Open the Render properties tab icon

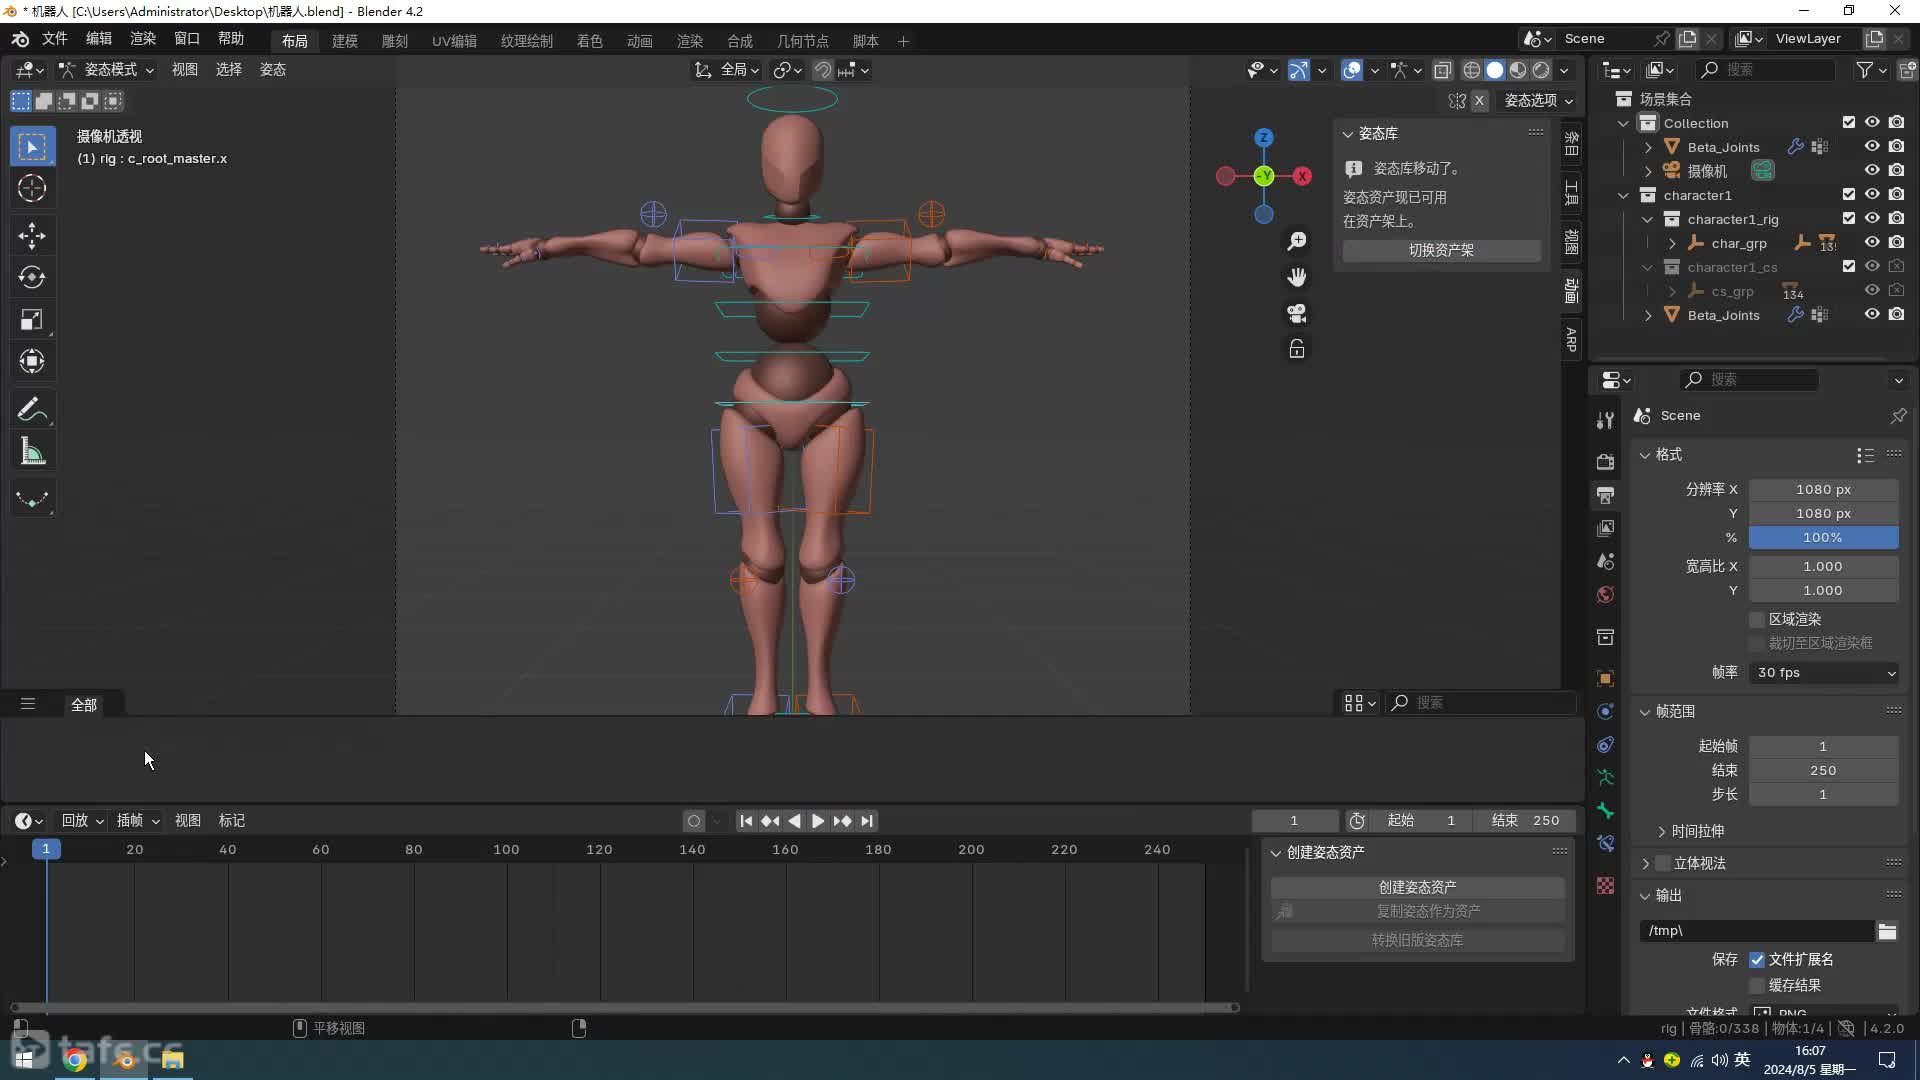[1605, 461]
